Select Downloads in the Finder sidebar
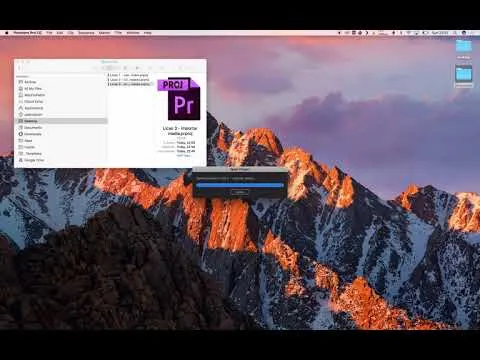The image size is (480, 360). [33, 134]
